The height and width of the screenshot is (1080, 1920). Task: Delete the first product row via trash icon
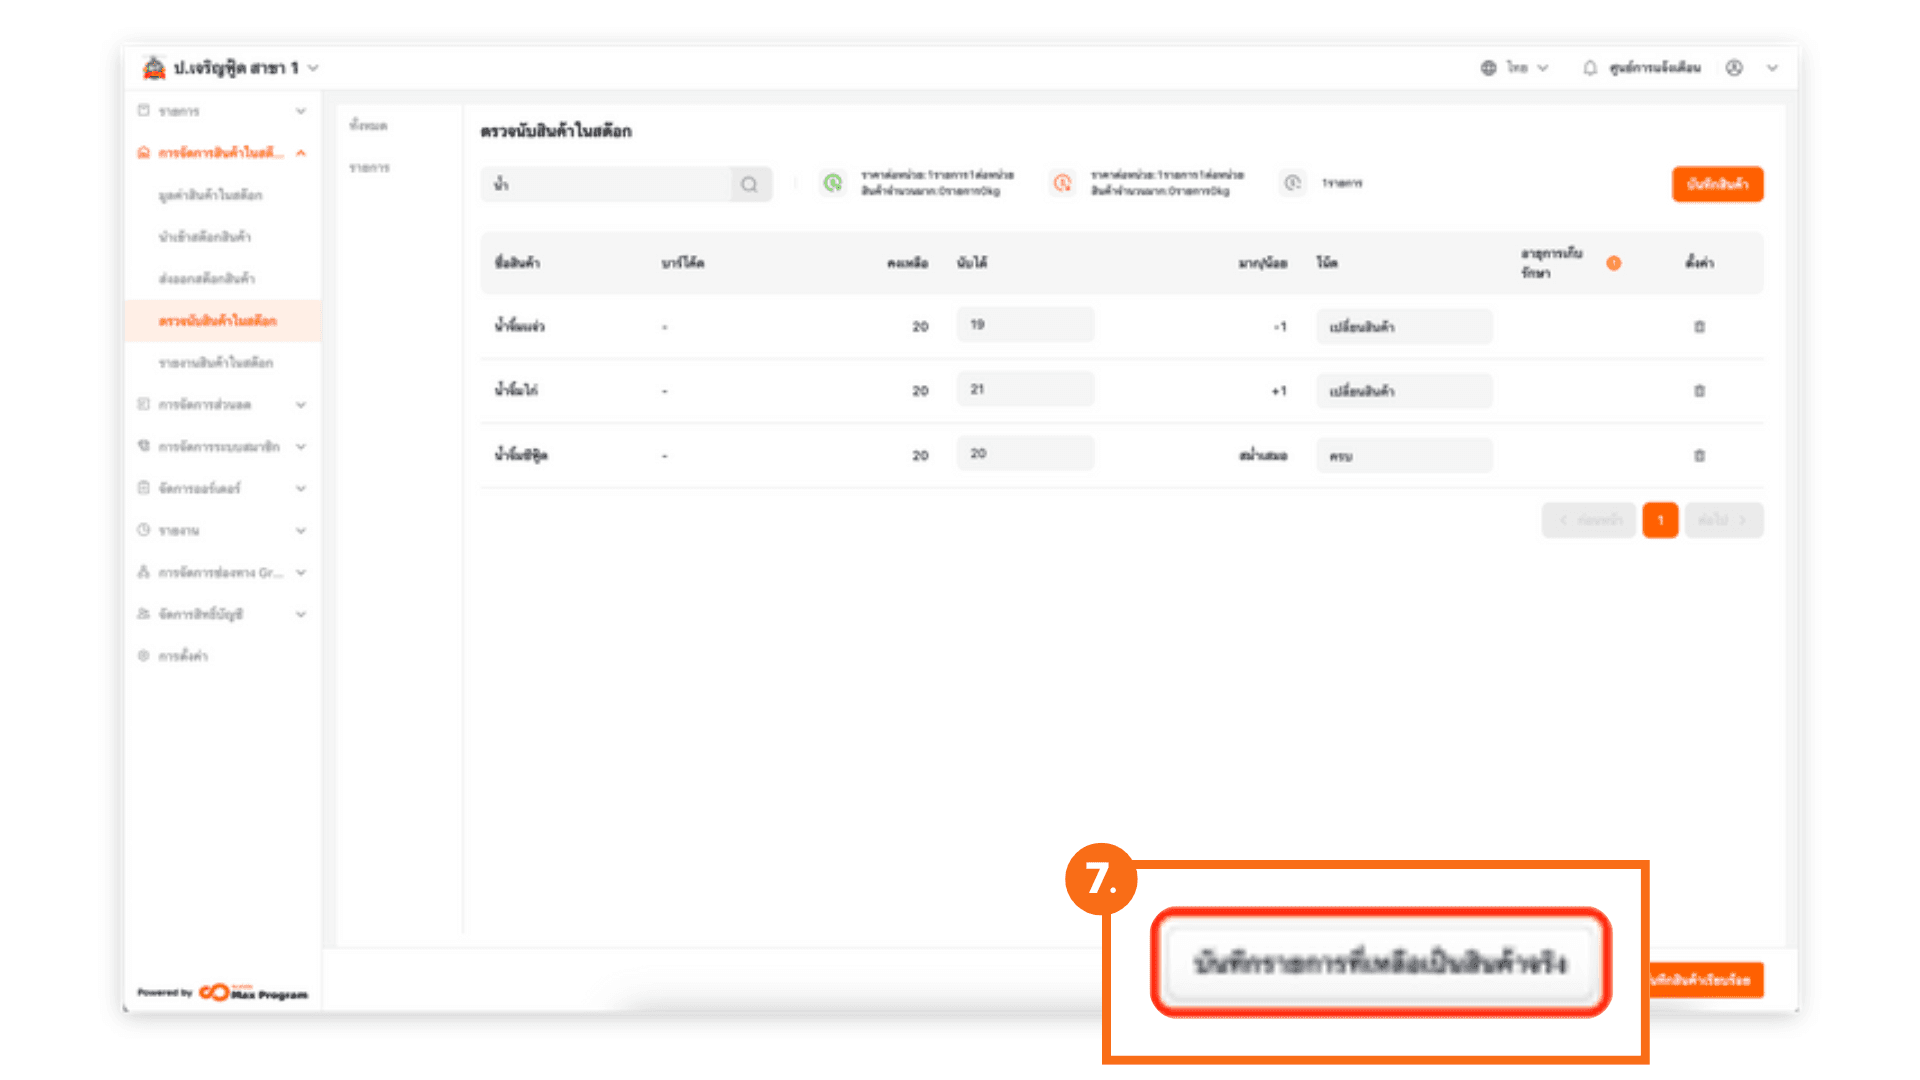(1699, 327)
